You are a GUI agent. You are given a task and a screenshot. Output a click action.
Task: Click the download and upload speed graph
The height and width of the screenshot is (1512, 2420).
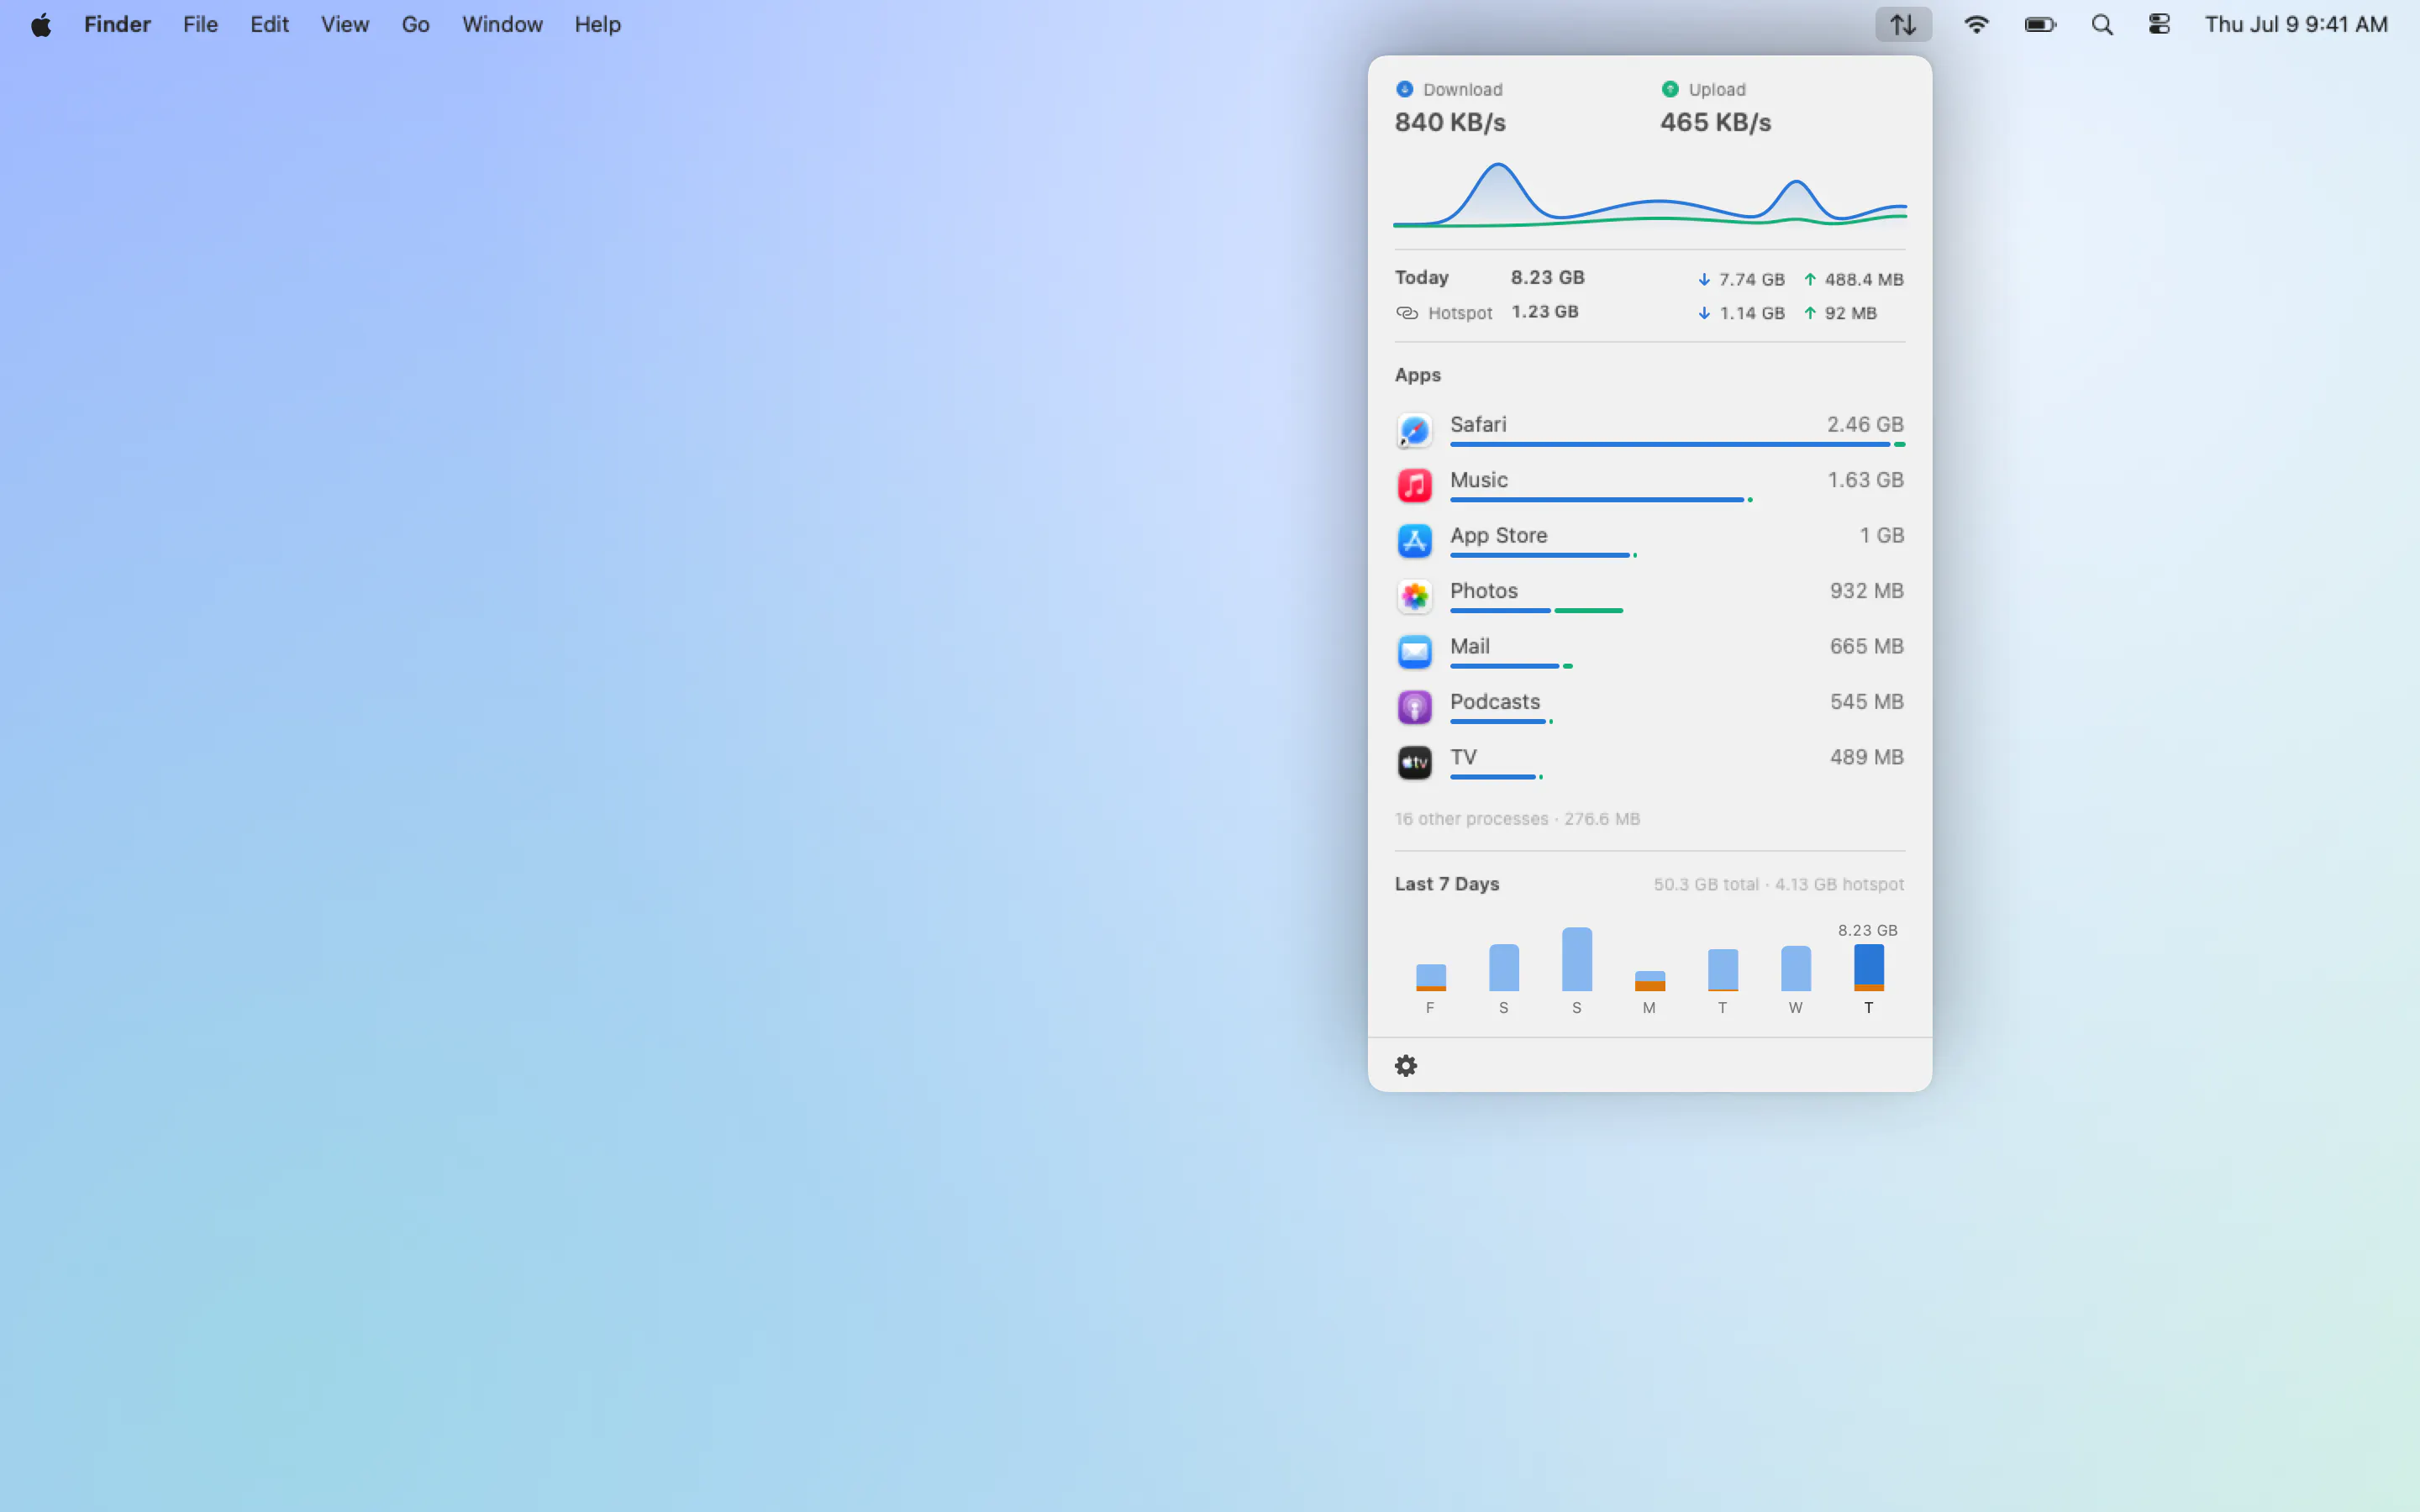(x=1650, y=195)
